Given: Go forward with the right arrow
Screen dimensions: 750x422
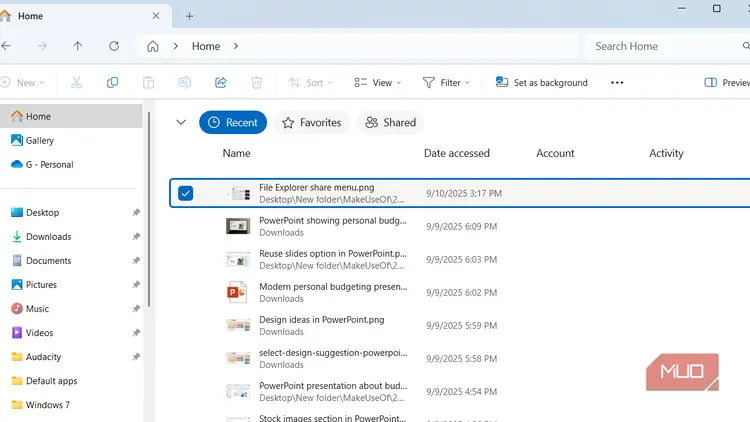Looking at the screenshot, I should 42,46.
